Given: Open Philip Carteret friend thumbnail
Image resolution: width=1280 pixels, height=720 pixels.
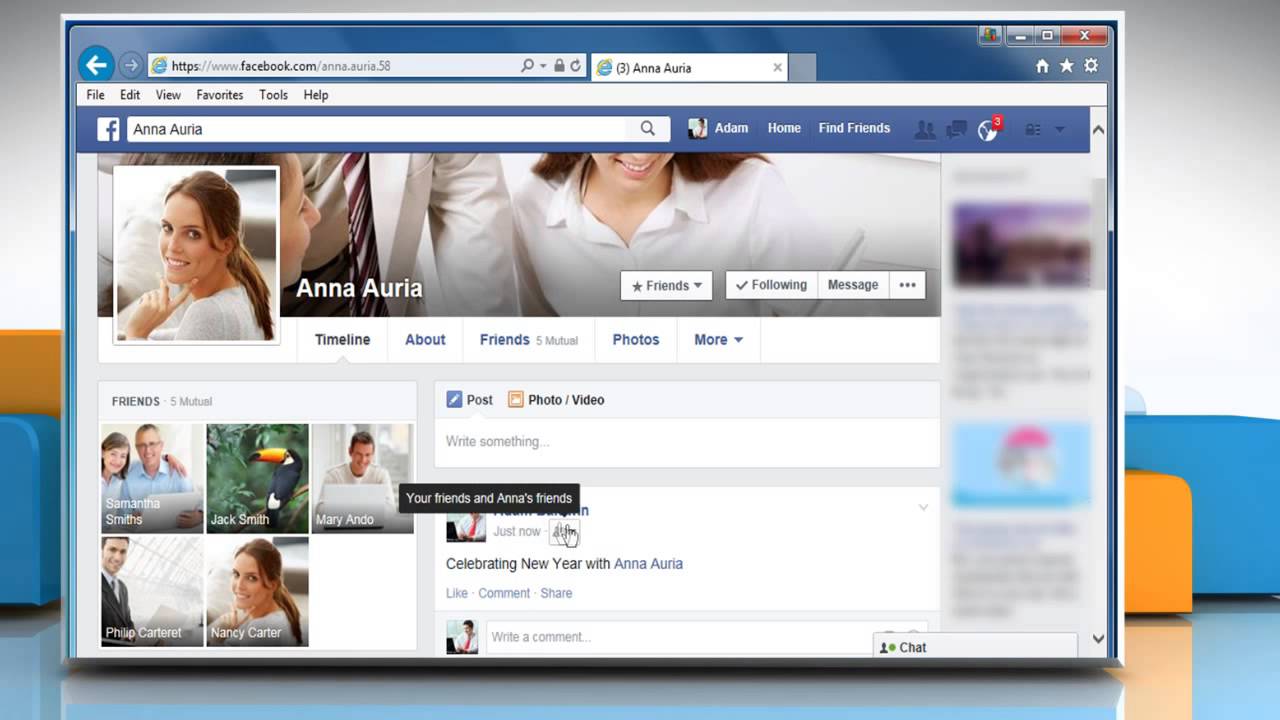Looking at the screenshot, I should tap(152, 591).
